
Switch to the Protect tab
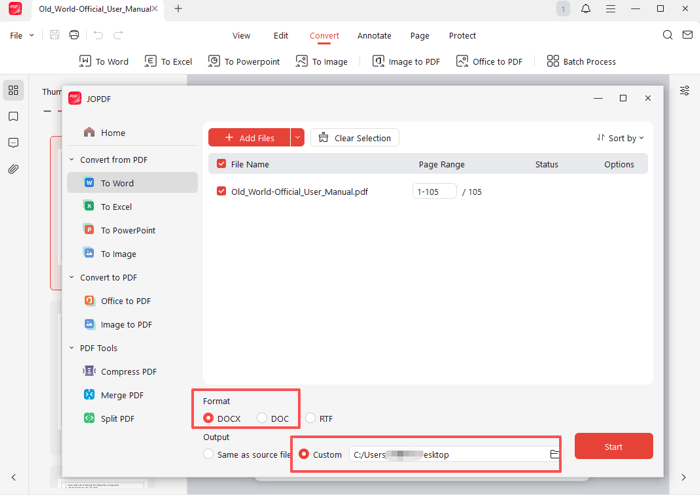(462, 35)
